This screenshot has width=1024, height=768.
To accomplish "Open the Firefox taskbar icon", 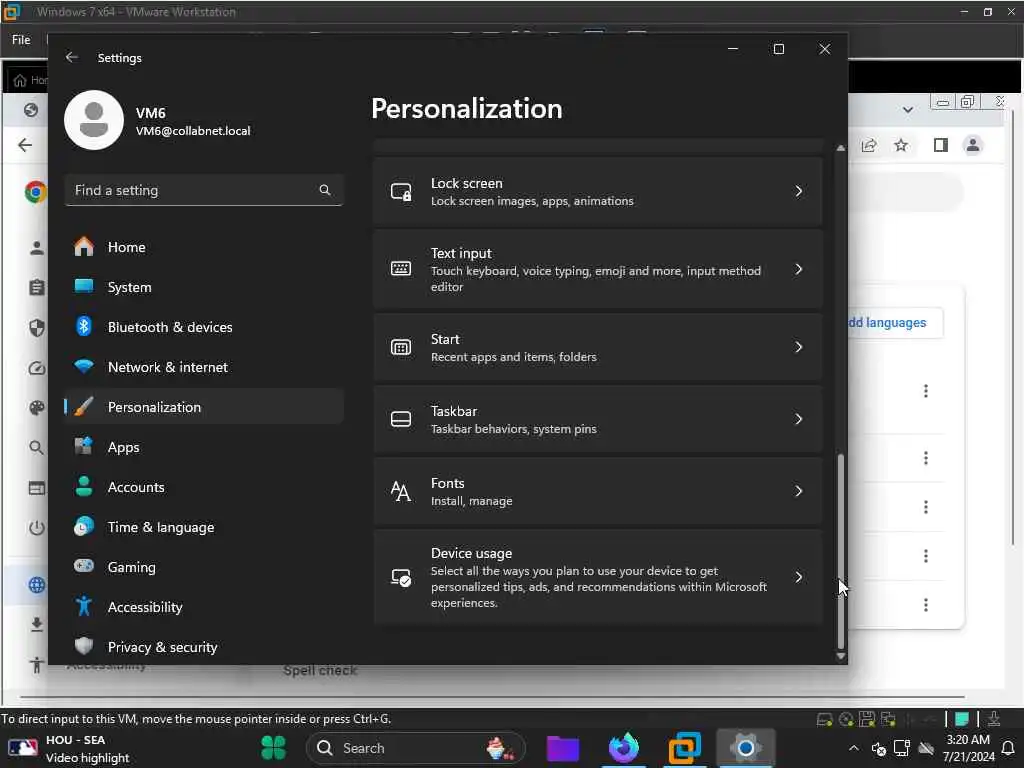I will point(624,748).
